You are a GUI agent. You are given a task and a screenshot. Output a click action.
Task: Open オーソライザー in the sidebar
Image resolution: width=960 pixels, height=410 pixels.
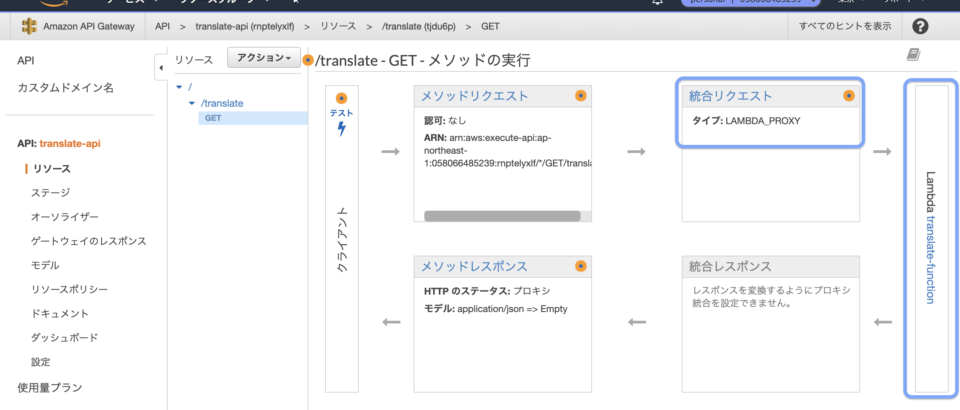point(65,217)
